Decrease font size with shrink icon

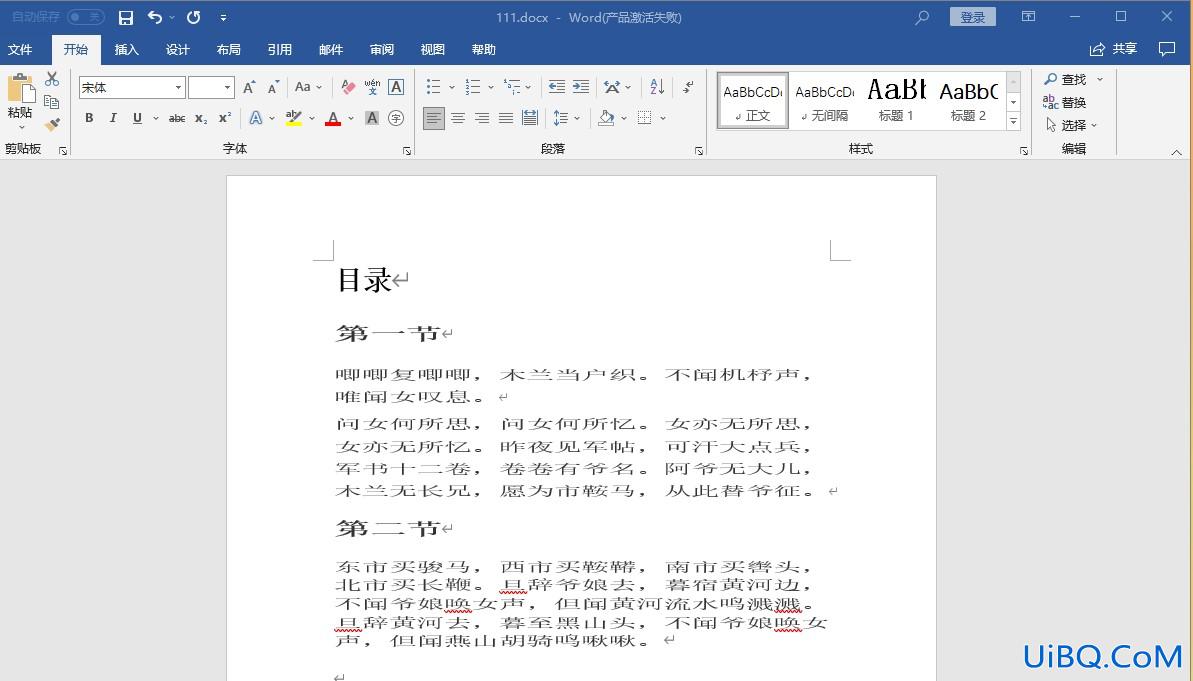273,88
